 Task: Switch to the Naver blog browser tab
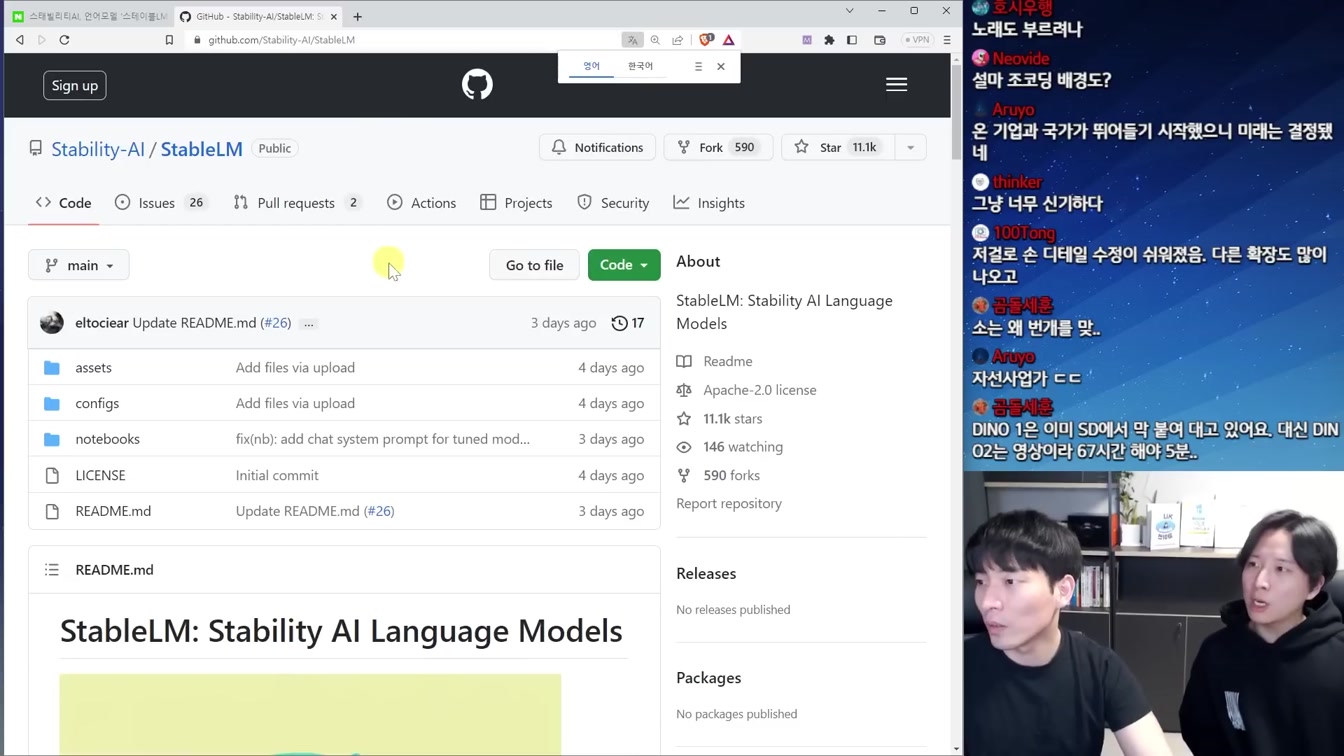tap(89, 16)
